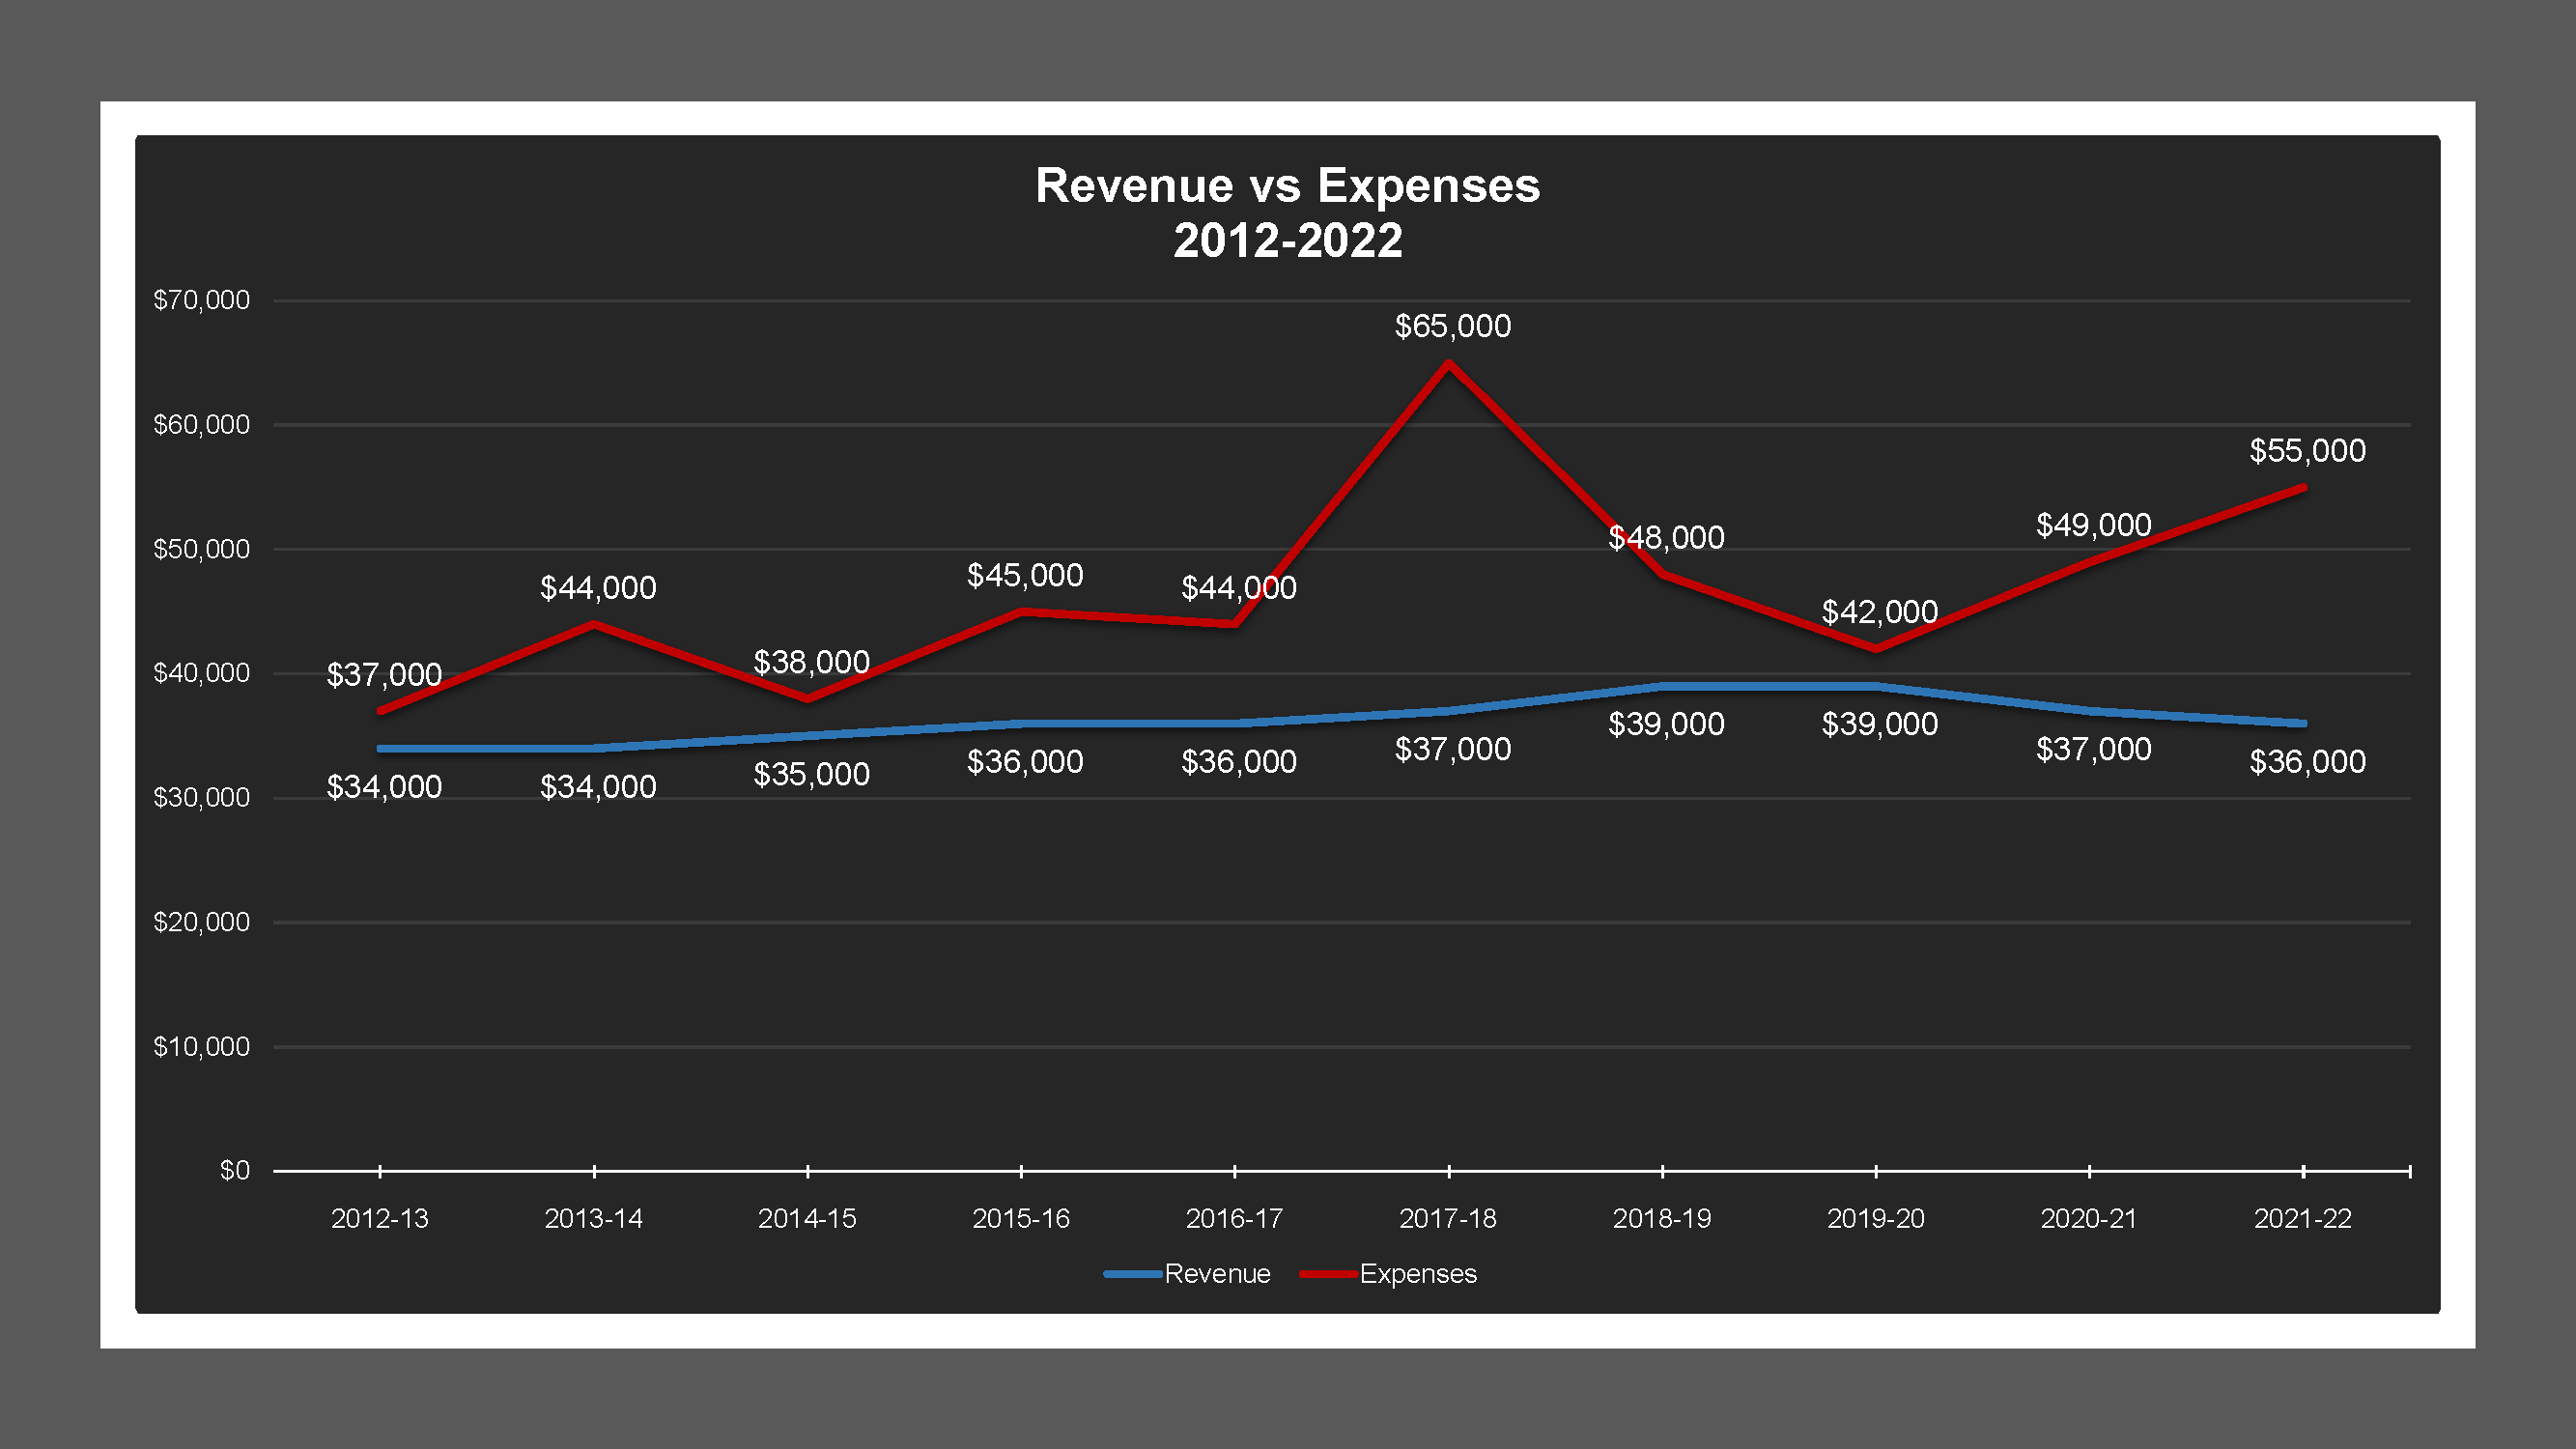Click the $49,000 expenses data label
This screenshot has width=2576, height=1449.
2093,525
